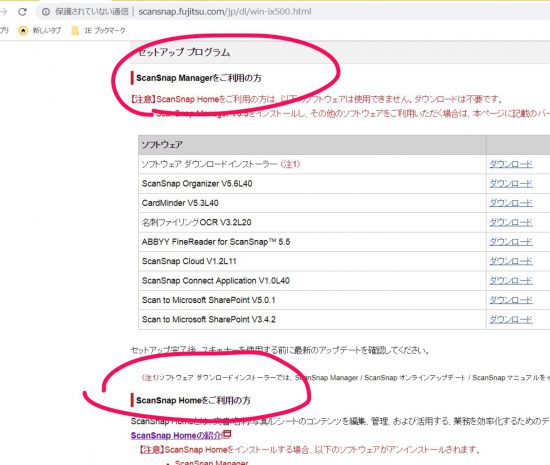Open the ScanSnap Homeの紹介 link
Image resolution: width=550 pixels, height=465 pixels.
click(x=176, y=436)
